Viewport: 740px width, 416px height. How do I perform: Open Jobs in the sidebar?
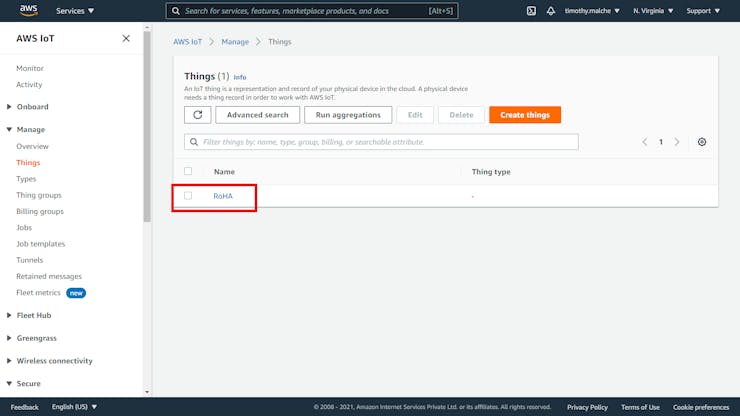(x=24, y=228)
